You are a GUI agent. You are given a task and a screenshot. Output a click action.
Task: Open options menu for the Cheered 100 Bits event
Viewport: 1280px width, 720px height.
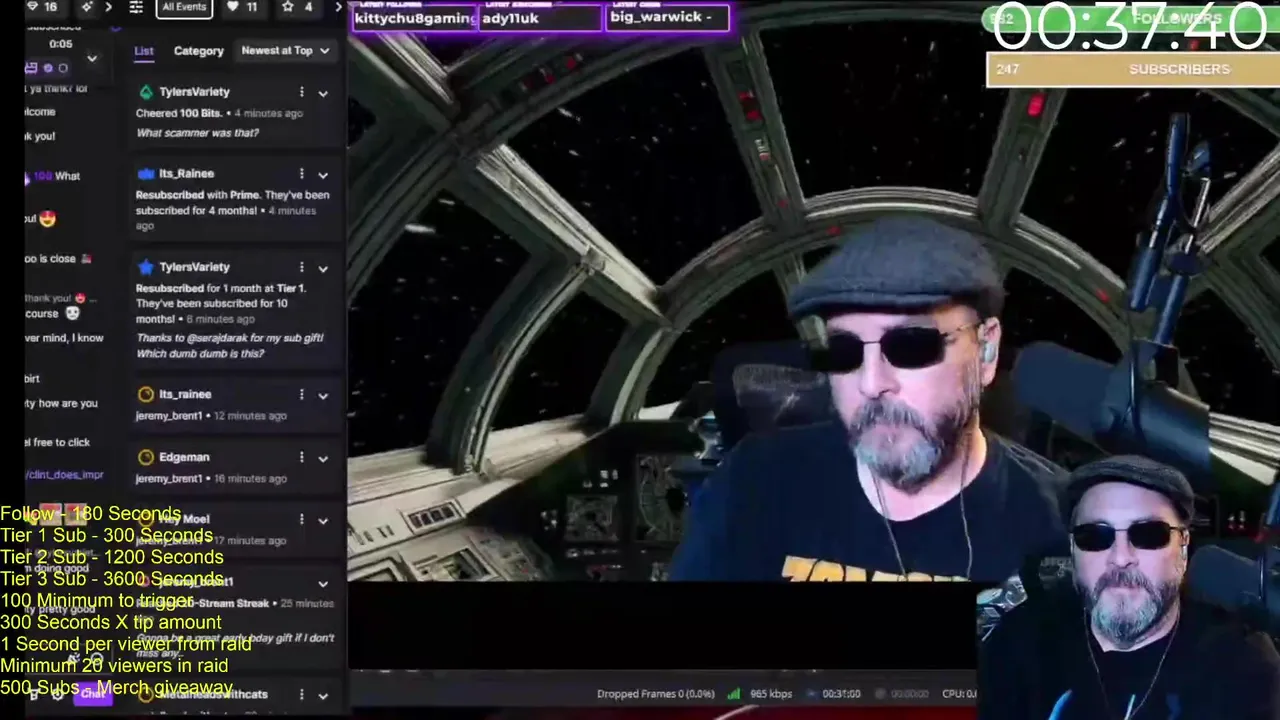[x=301, y=92]
